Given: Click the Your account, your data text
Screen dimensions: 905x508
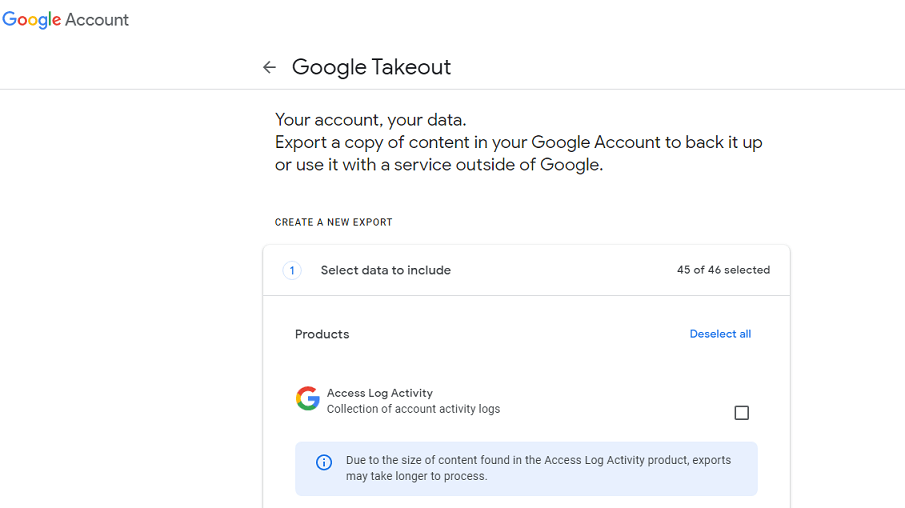Looking at the screenshot, I should pyautogui.click(x=371, y=120).
